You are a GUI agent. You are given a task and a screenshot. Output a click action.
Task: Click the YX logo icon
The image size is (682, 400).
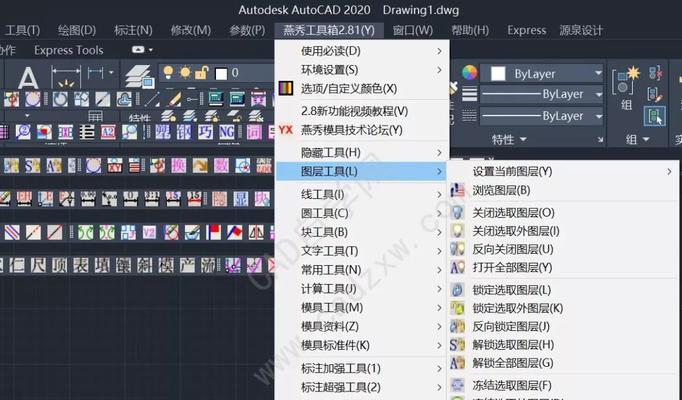click(x=286, y=130)
